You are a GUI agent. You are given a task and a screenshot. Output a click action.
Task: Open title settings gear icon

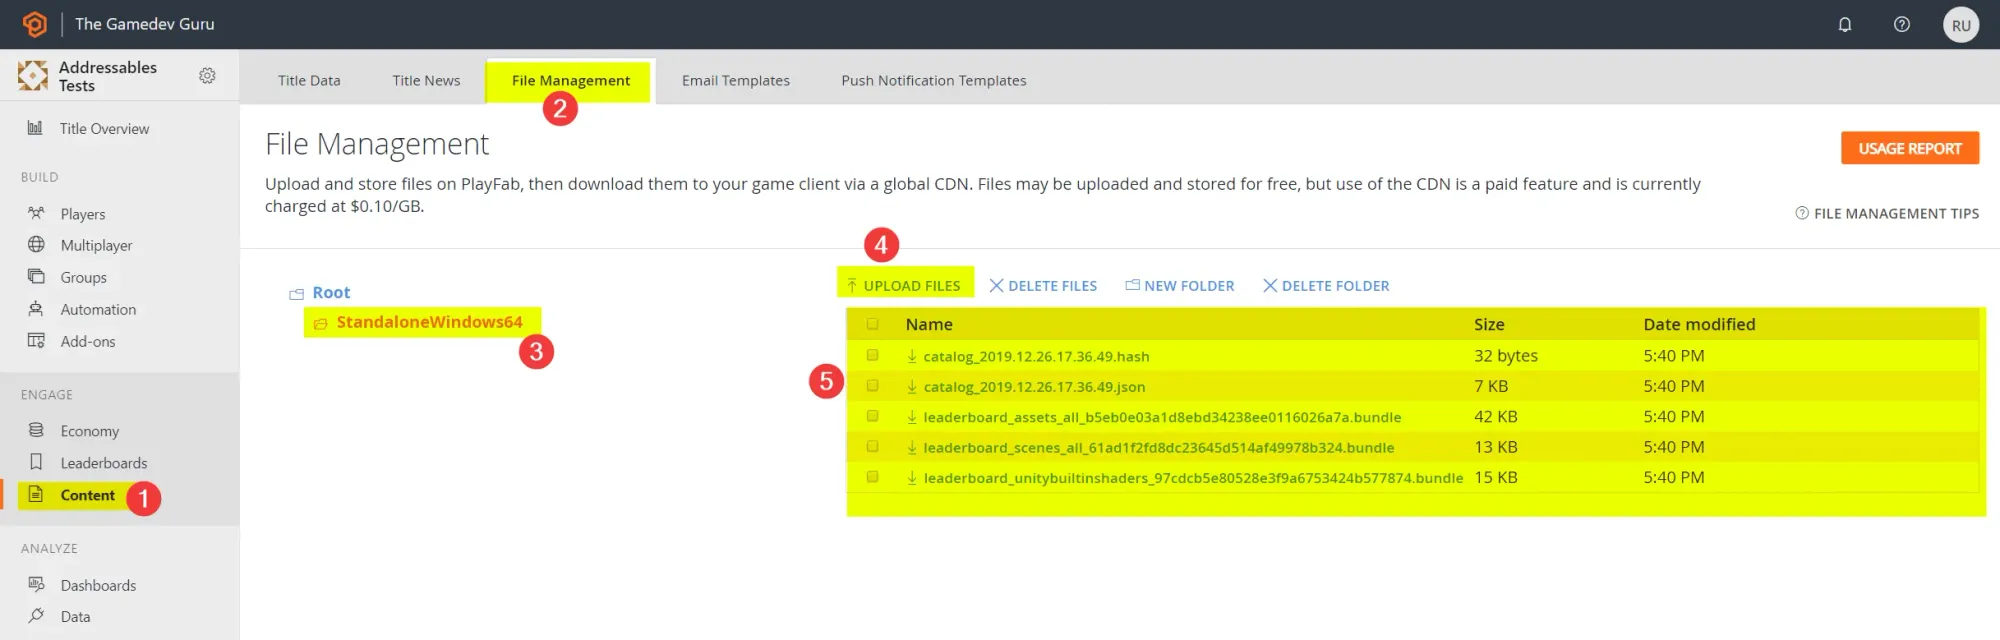pyautogui.click(x=207, y=76)
